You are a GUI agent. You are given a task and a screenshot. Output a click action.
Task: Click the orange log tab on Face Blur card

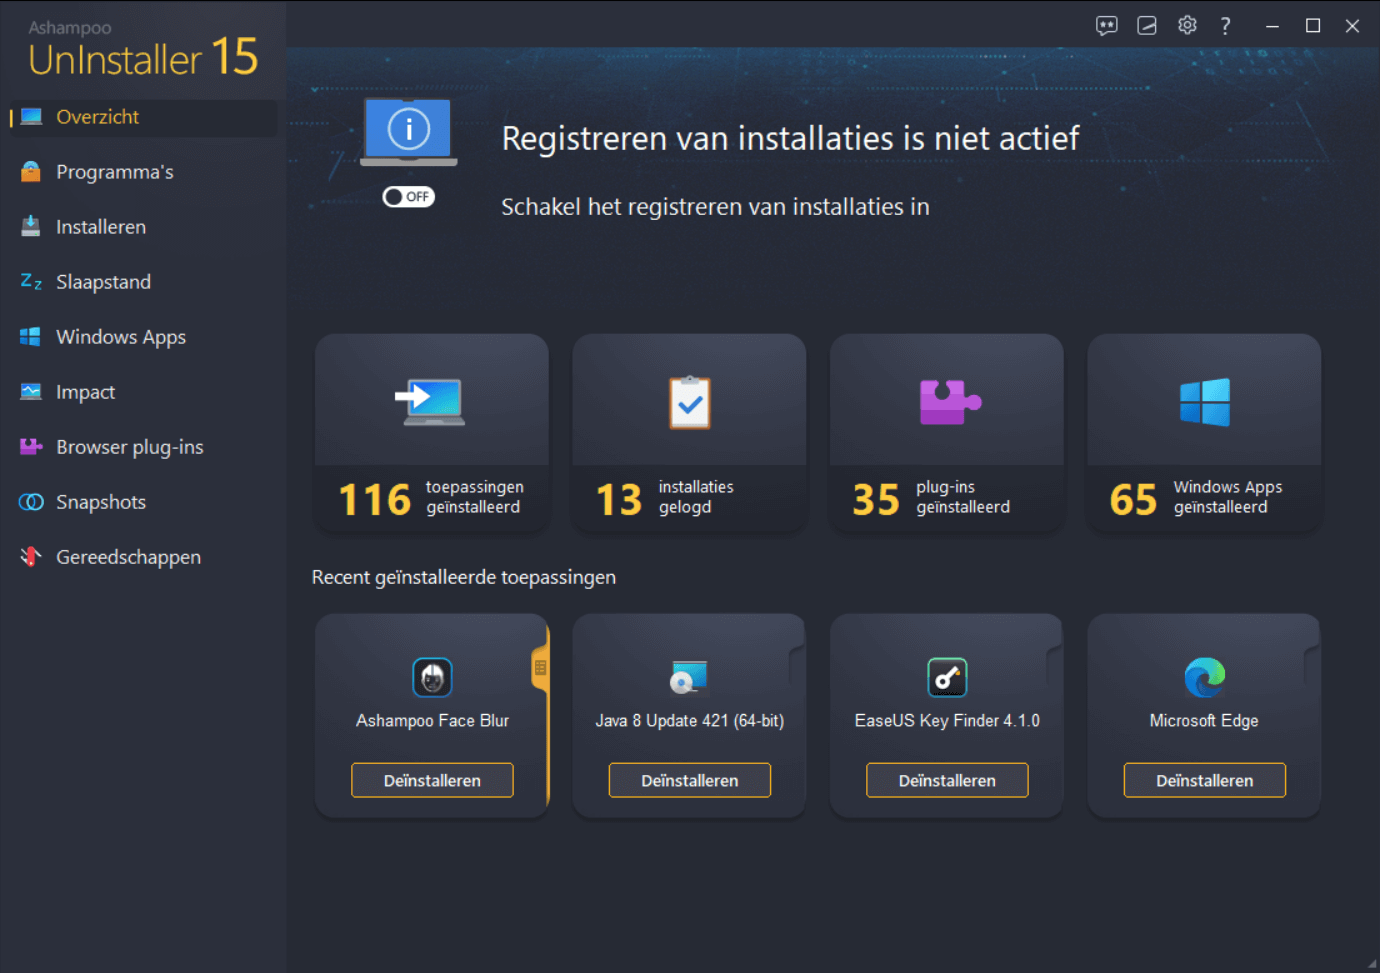tap(540, 668)
